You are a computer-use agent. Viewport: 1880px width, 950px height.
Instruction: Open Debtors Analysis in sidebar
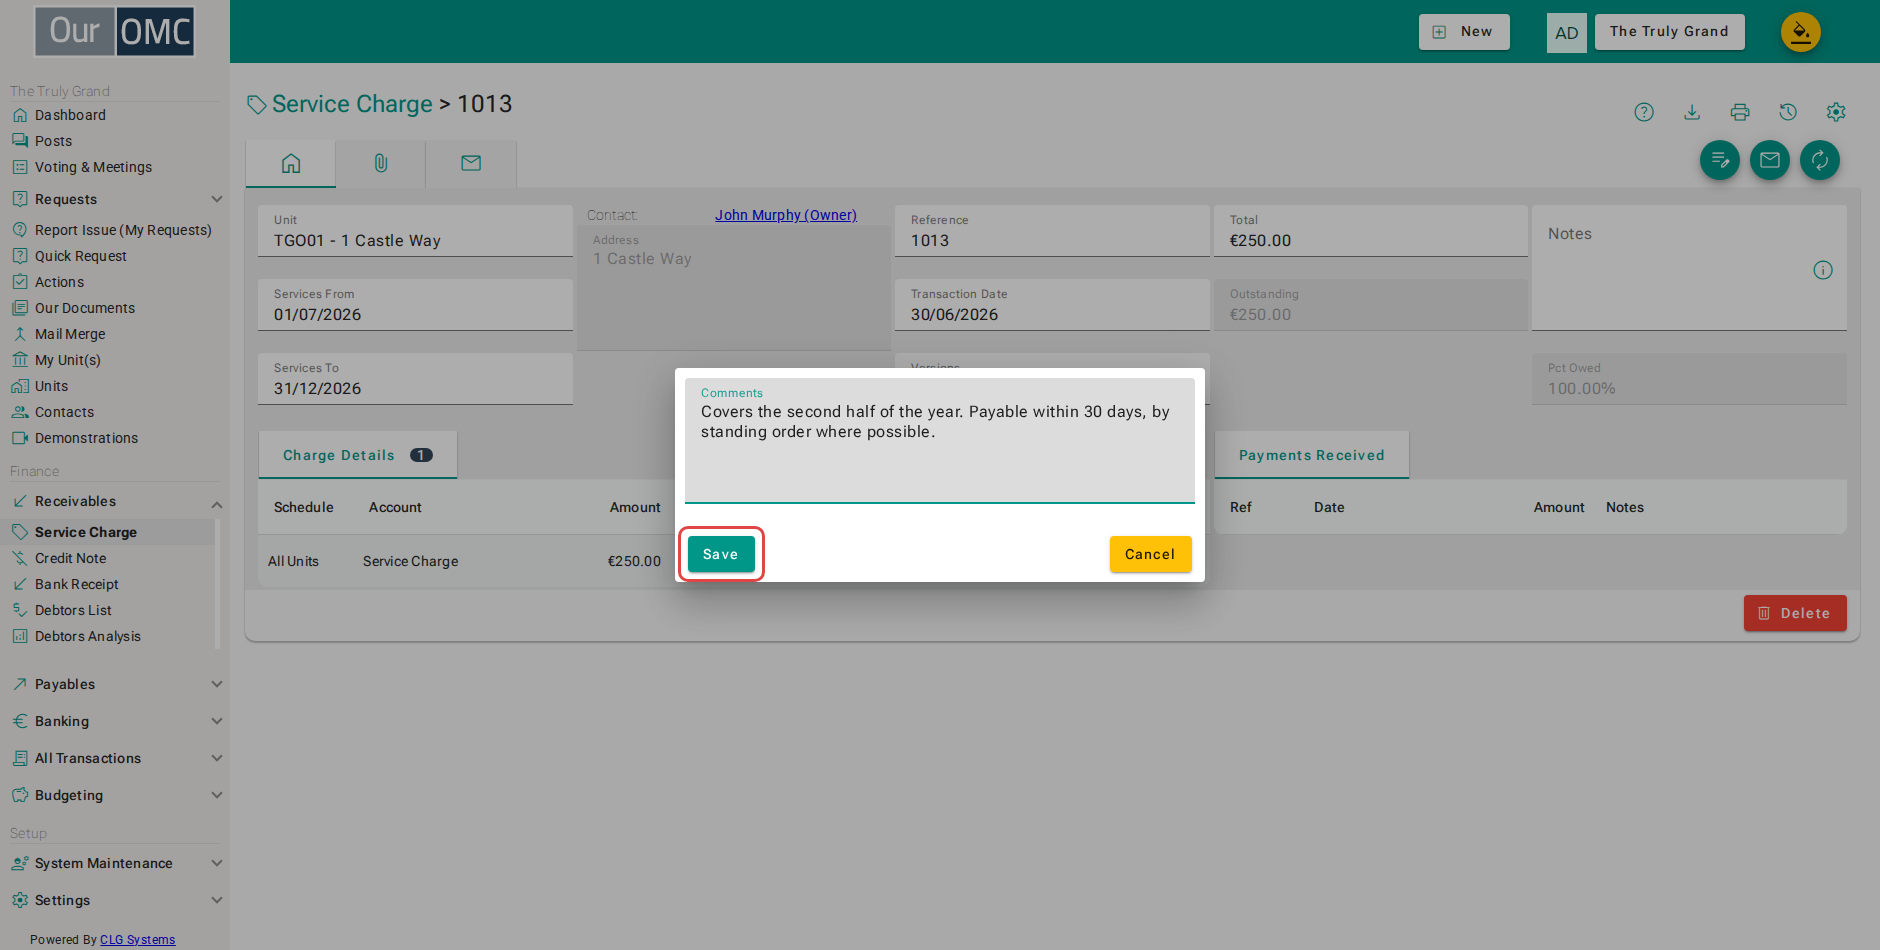pyautogui.click(x=87, y=636)
